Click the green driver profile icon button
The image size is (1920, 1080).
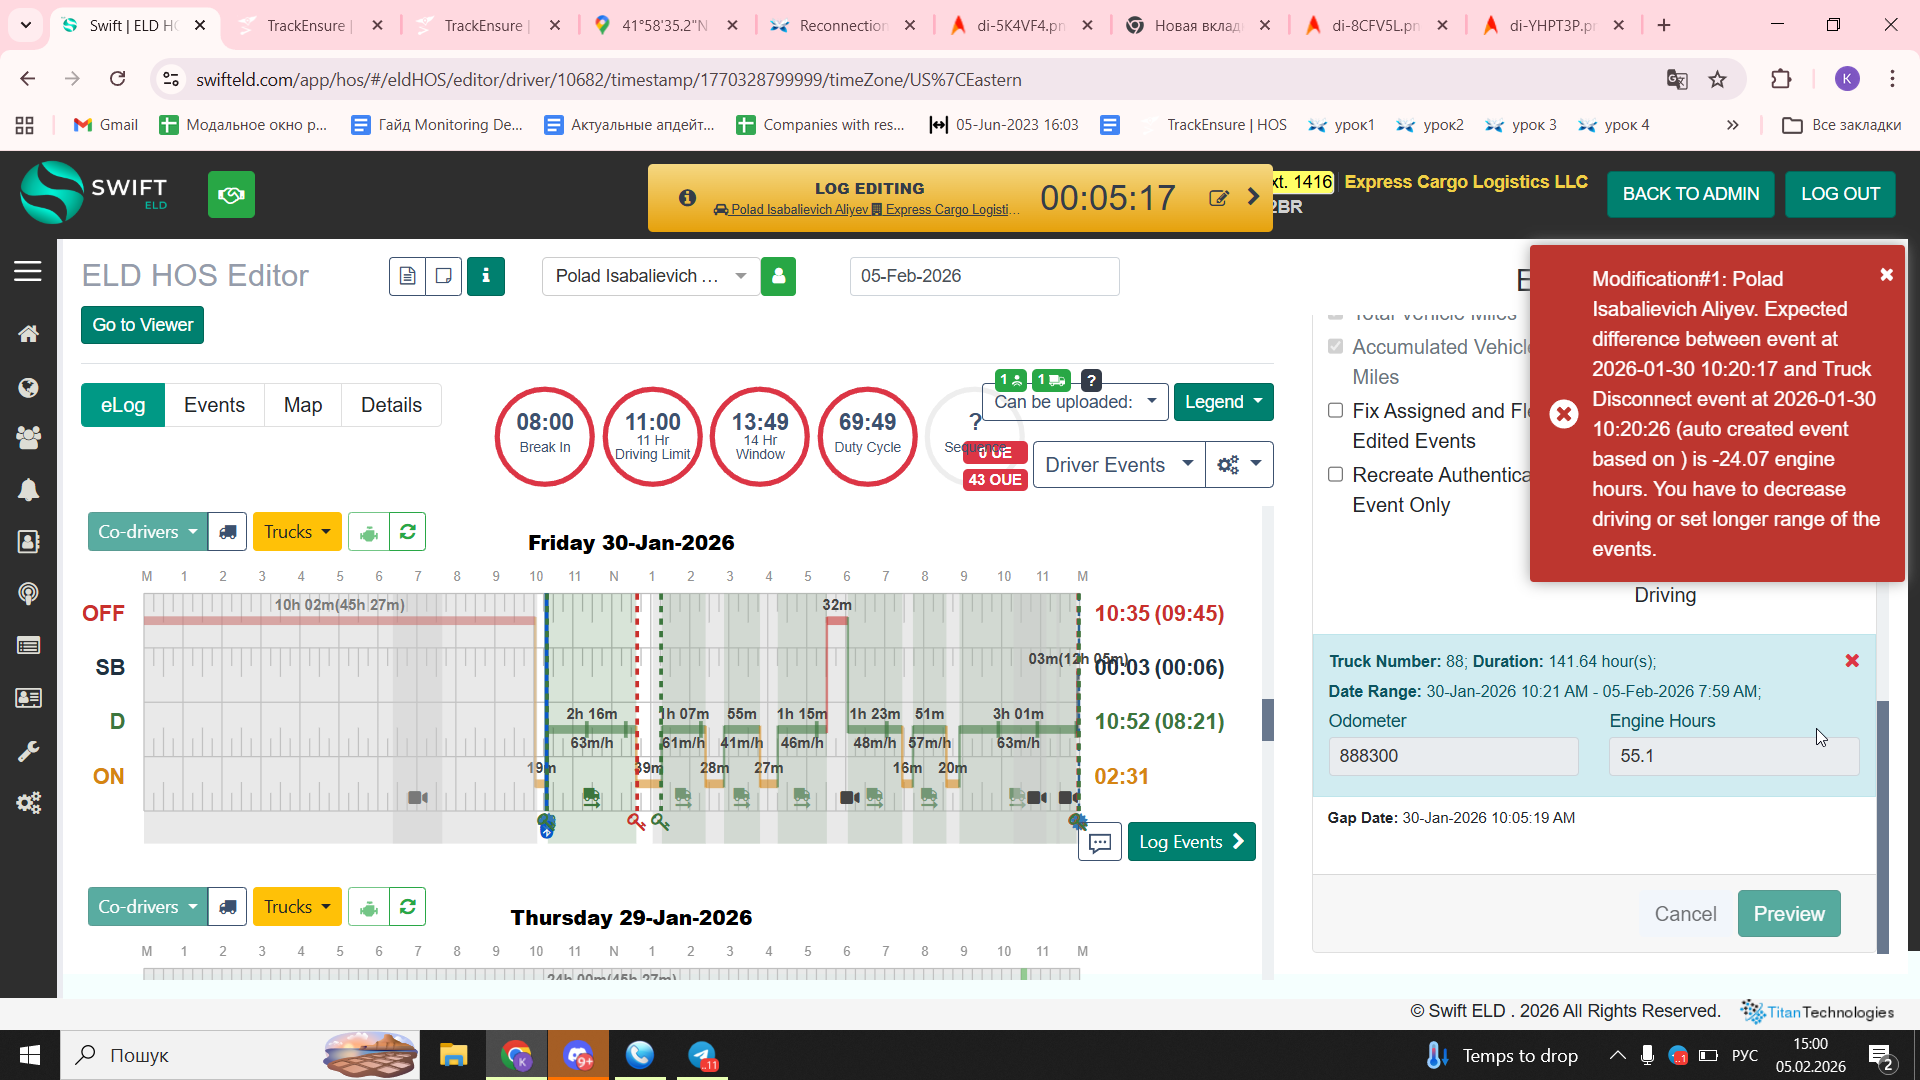(778, 276)
